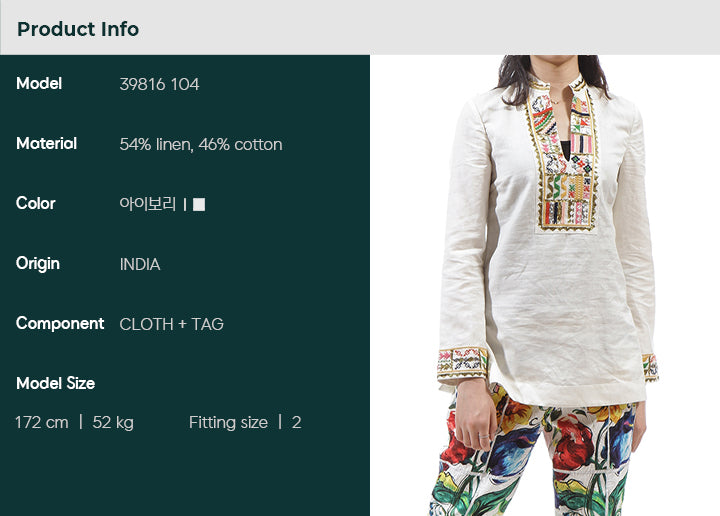Select the model number 39816 104
This screenshot has height=516, width=720.
point(159,84)
